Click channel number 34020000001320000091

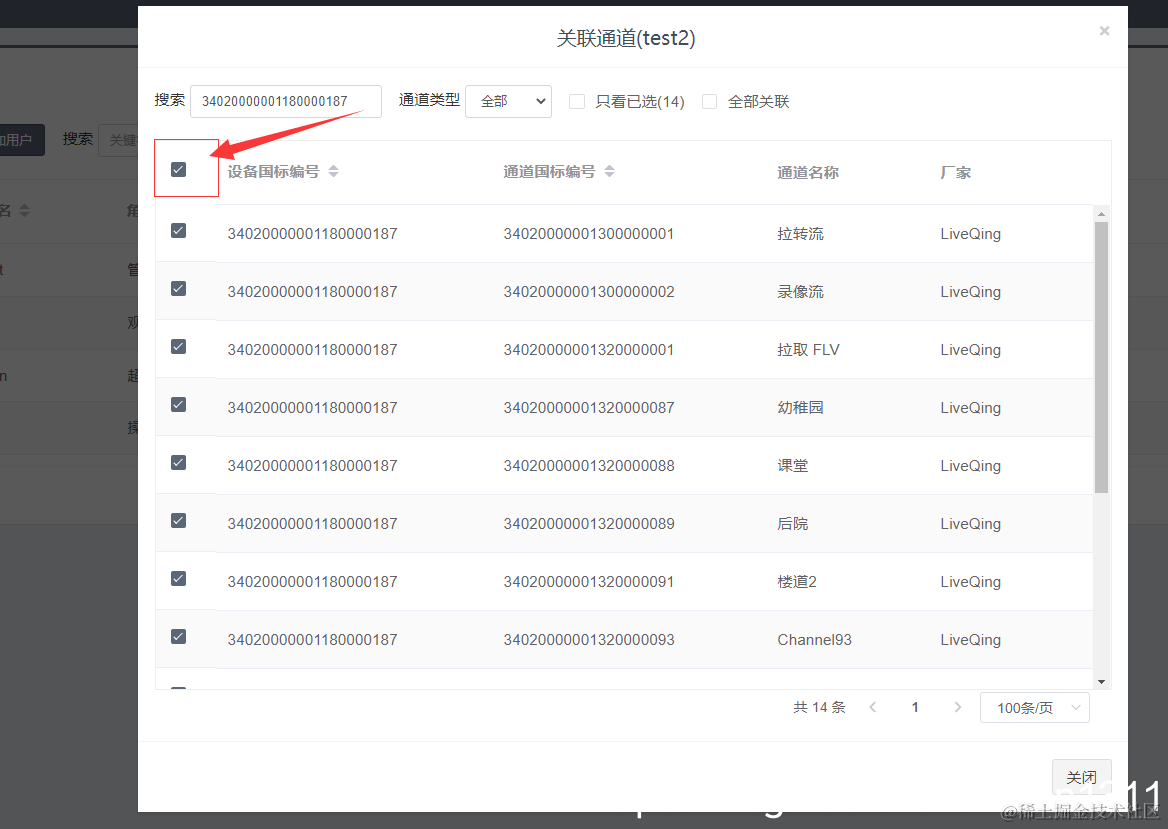588,582
